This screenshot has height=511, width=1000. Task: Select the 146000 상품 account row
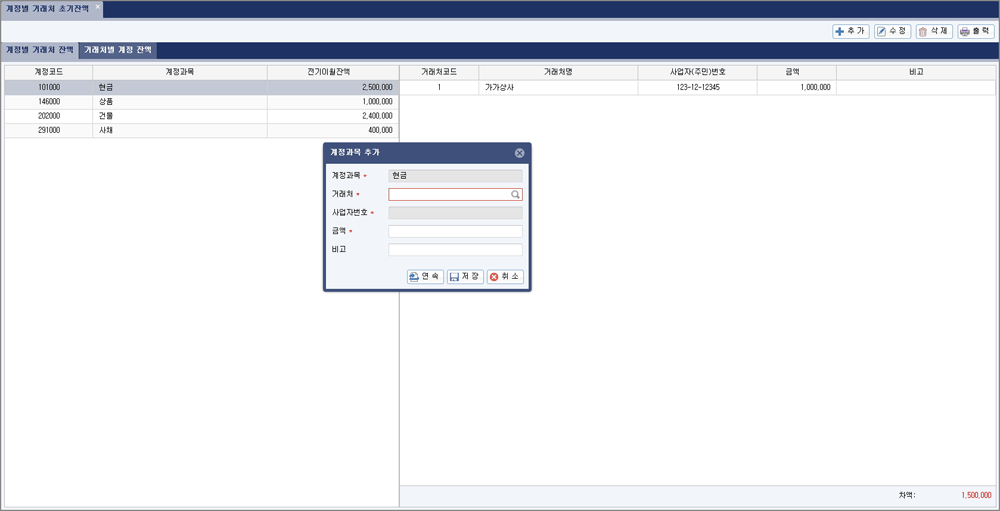point(202,102)
